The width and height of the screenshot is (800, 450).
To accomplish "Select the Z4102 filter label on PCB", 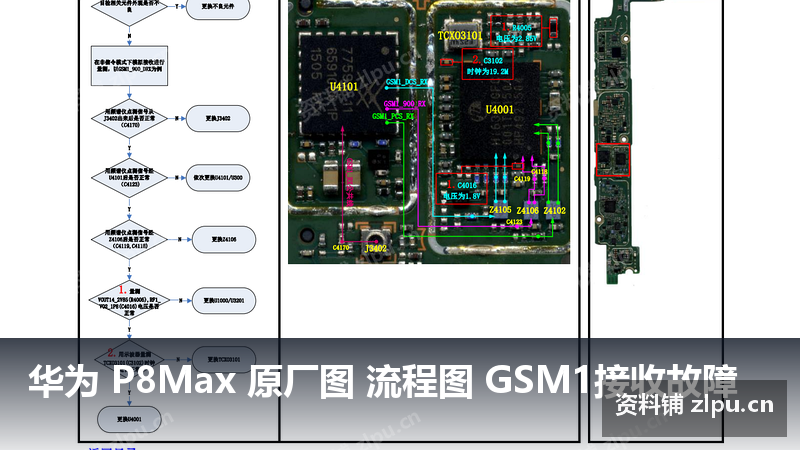I will 555,210.
